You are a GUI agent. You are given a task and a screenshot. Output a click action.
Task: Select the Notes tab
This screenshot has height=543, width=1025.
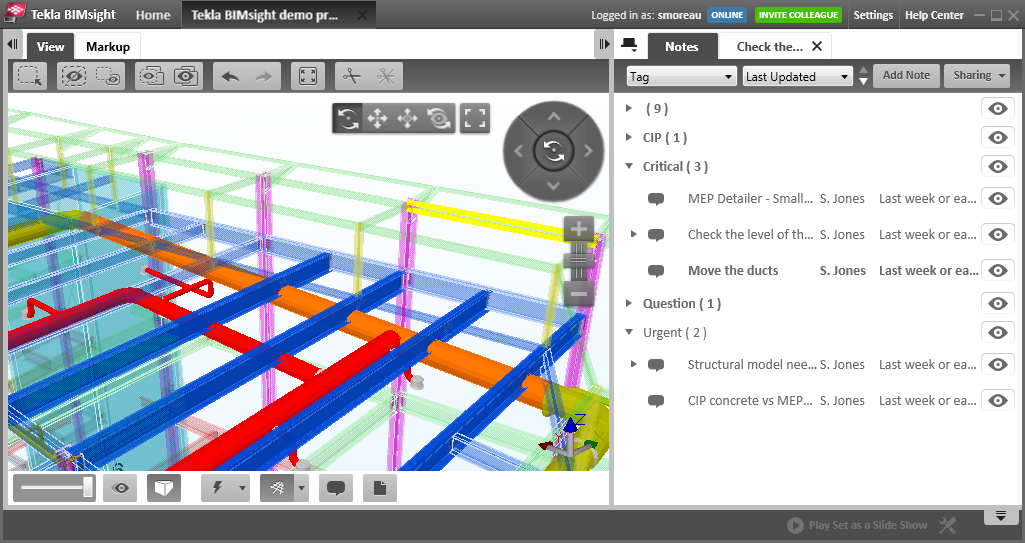tap(682, 46)
